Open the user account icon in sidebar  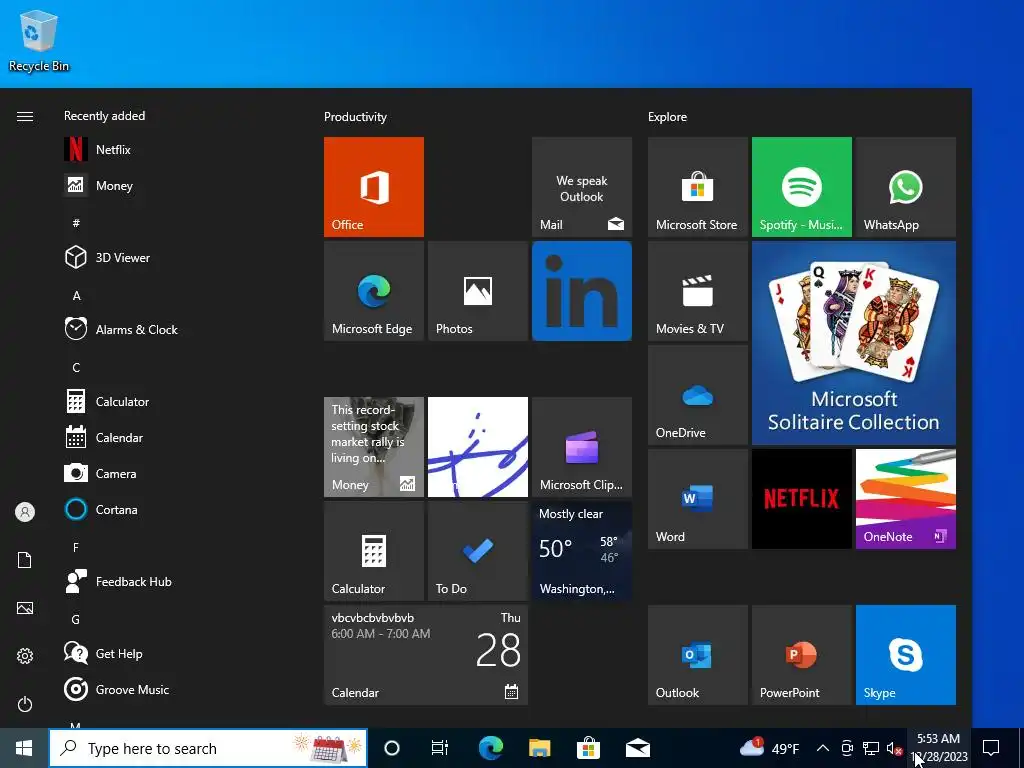point(25,512)
